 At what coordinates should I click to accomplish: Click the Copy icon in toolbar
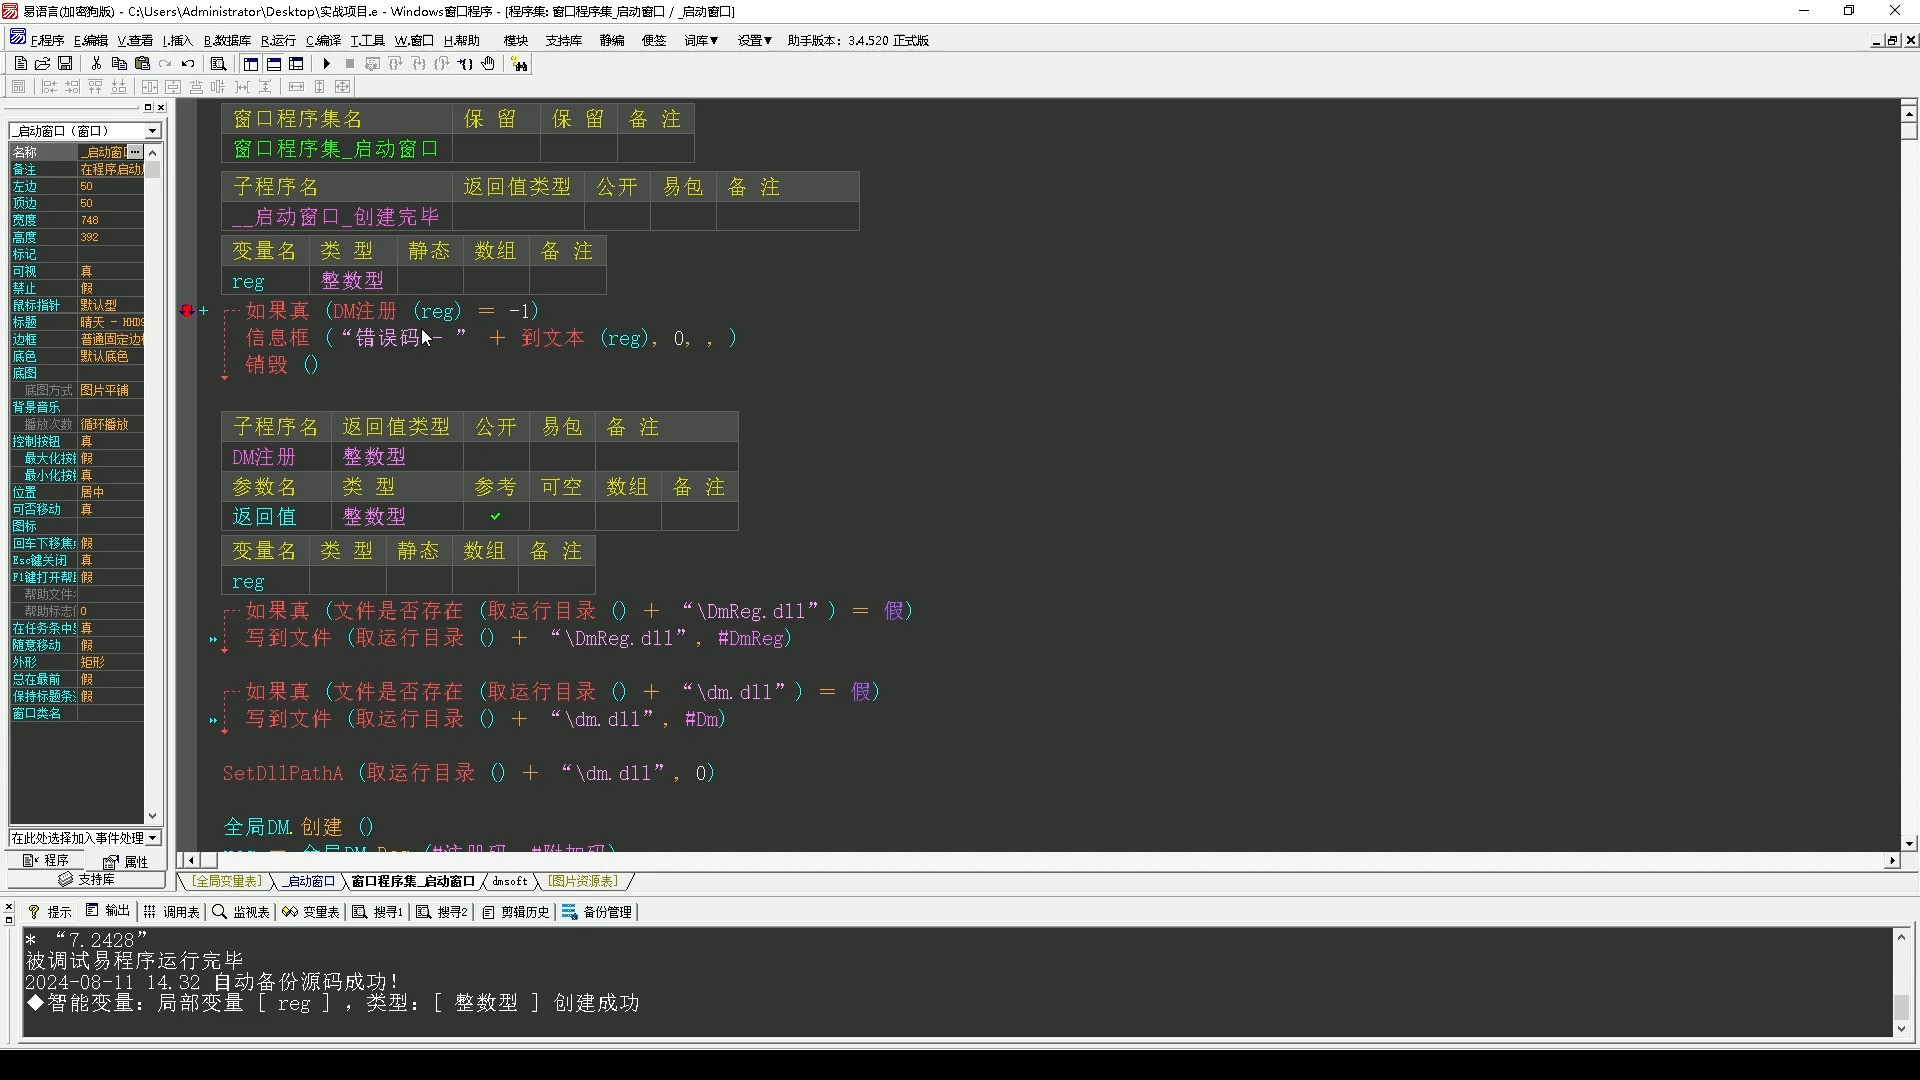(x=119, y=64)
